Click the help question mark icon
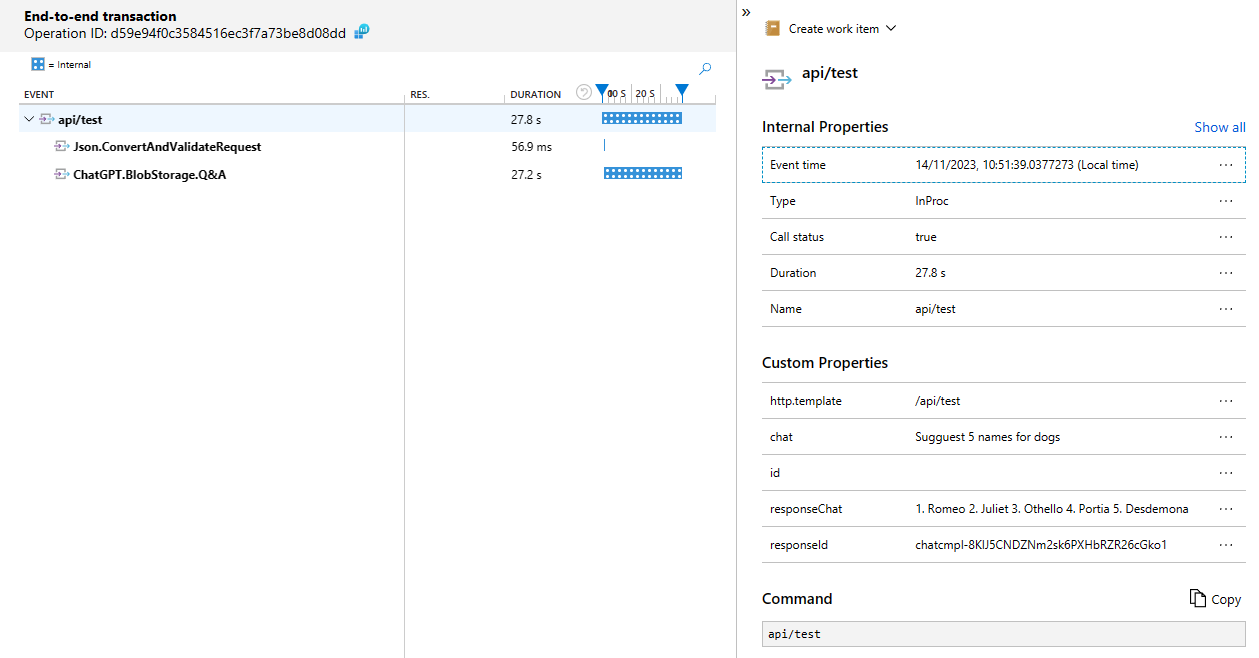Screen dimensions: 1259x658 584,93
